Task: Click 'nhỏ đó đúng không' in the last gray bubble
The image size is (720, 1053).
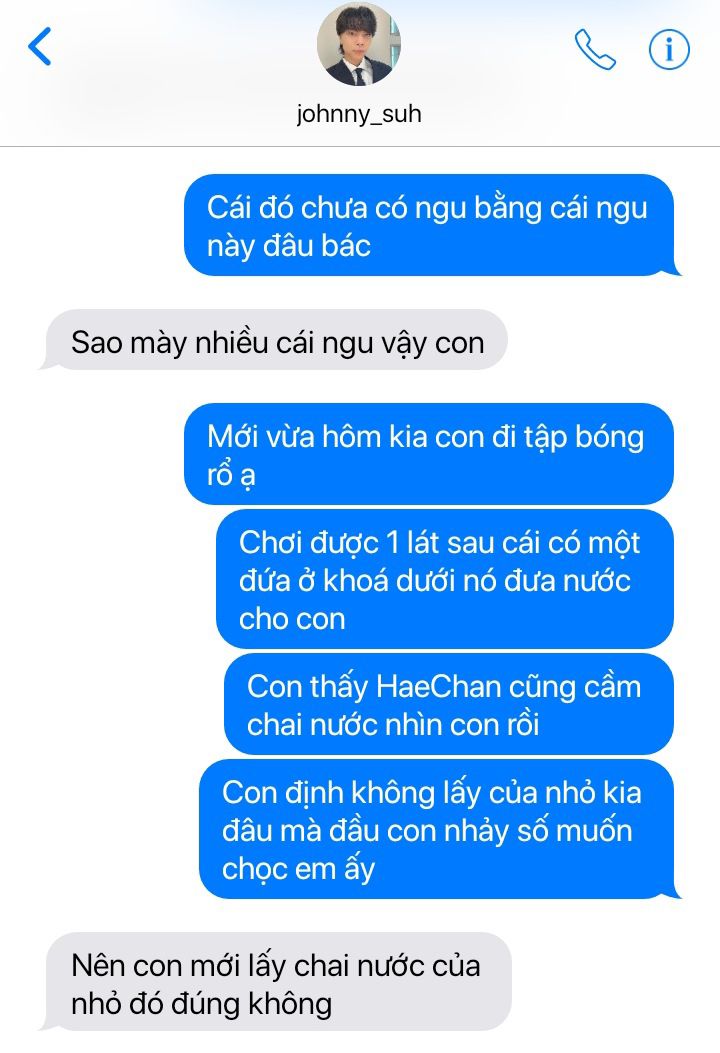Action: (x=201, y=1004)
